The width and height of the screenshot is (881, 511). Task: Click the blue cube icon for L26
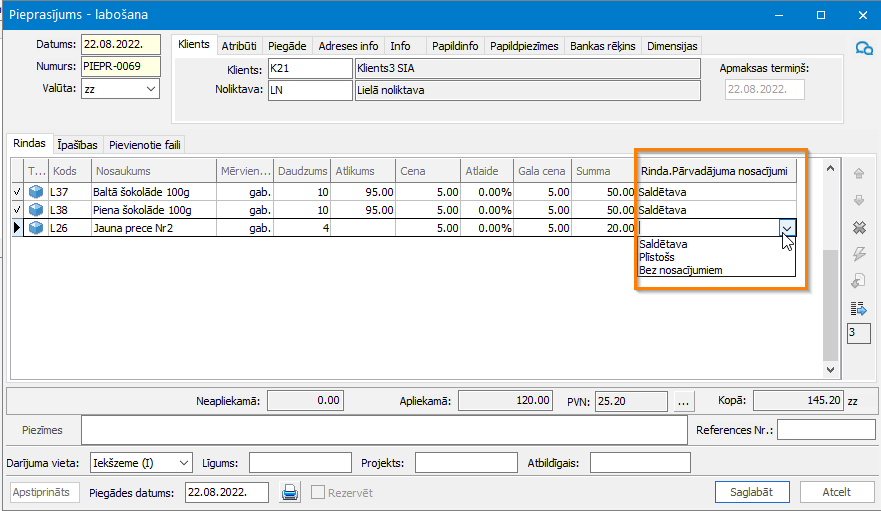pyautogui.click(x=36, y=228)
